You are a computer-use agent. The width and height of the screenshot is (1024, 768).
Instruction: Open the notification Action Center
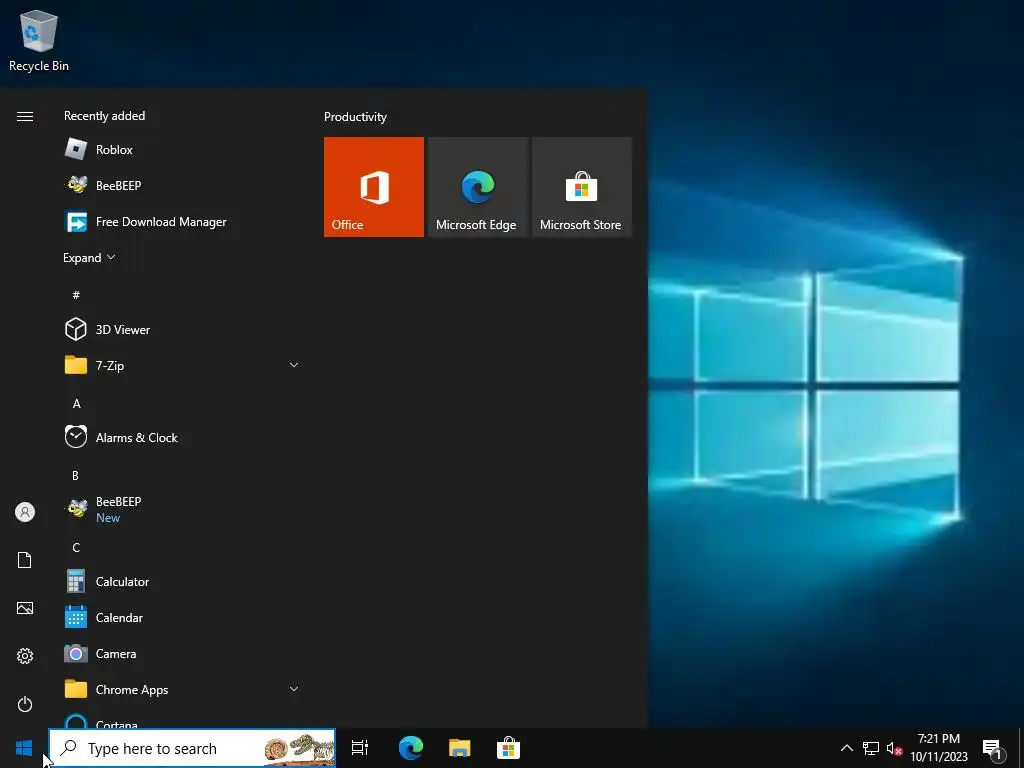(x=992, y=748)
